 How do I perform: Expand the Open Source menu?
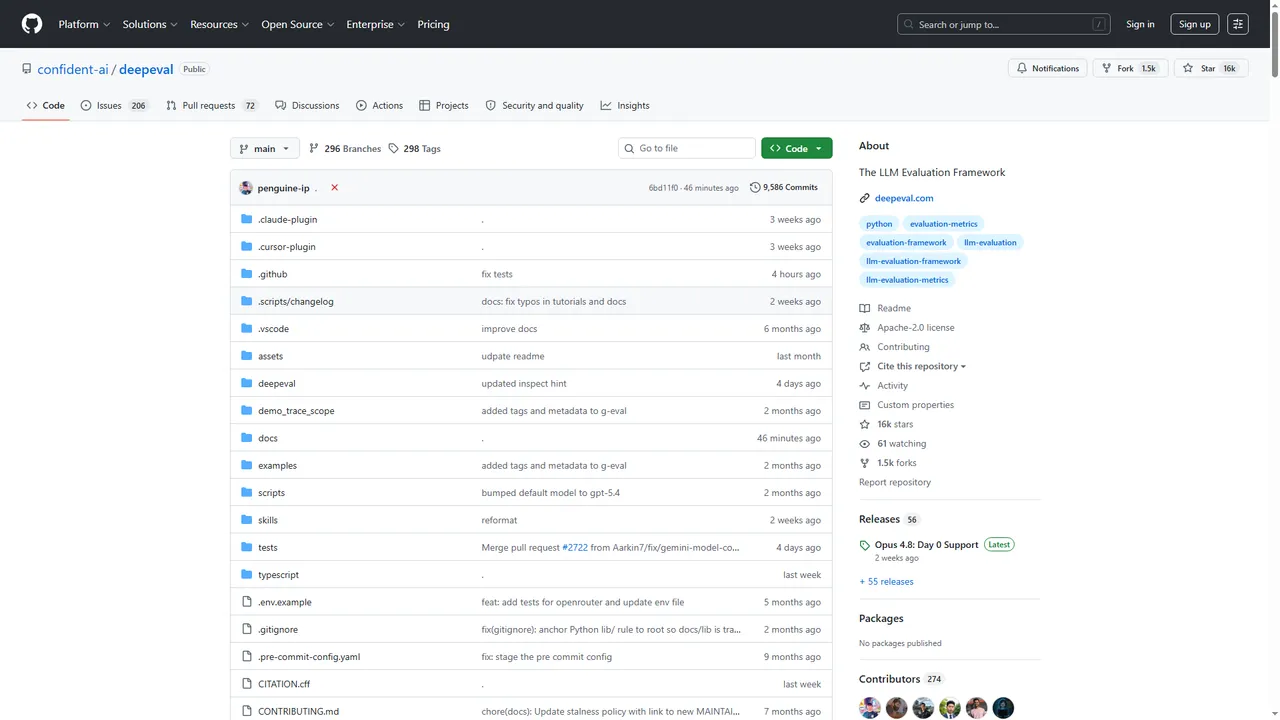point(297,24)
